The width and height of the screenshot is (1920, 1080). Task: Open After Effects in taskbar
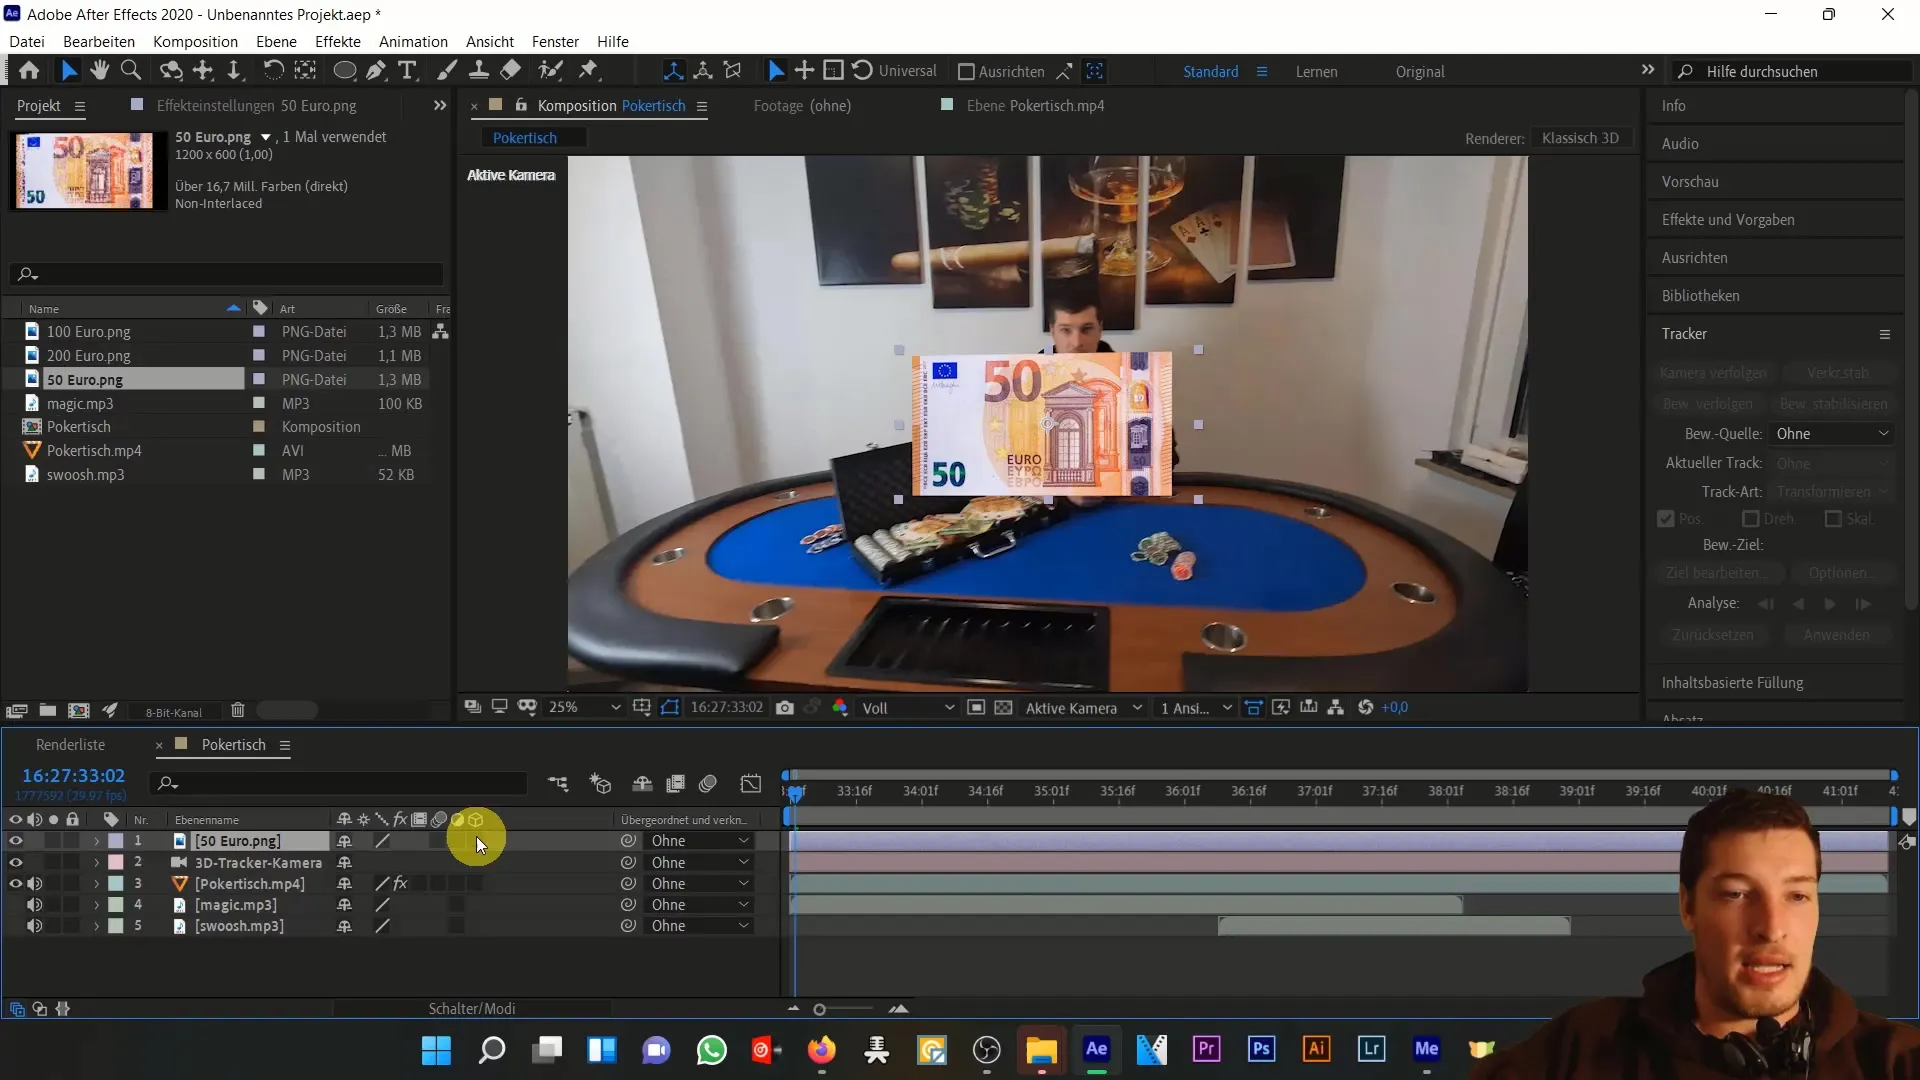[1096, 1049]
